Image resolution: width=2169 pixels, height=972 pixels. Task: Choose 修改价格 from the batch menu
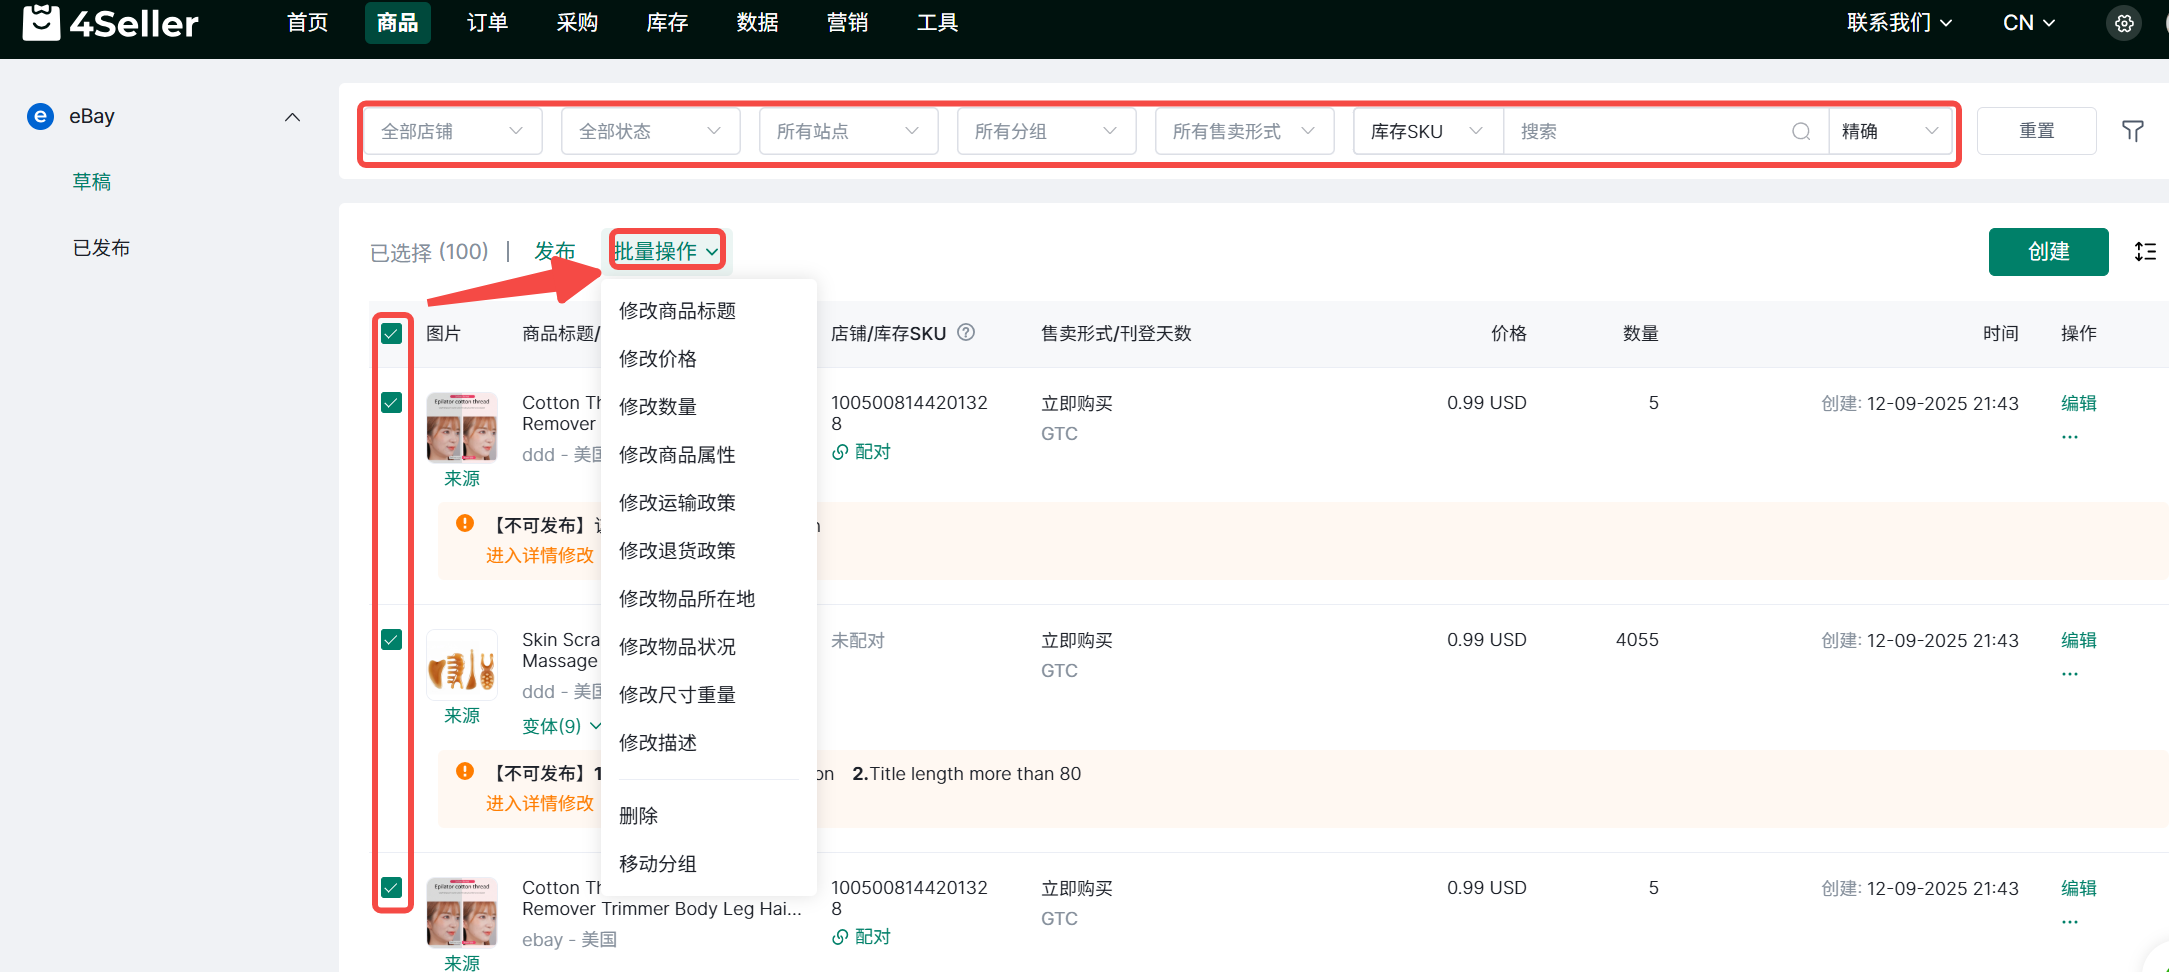(657, 359)
